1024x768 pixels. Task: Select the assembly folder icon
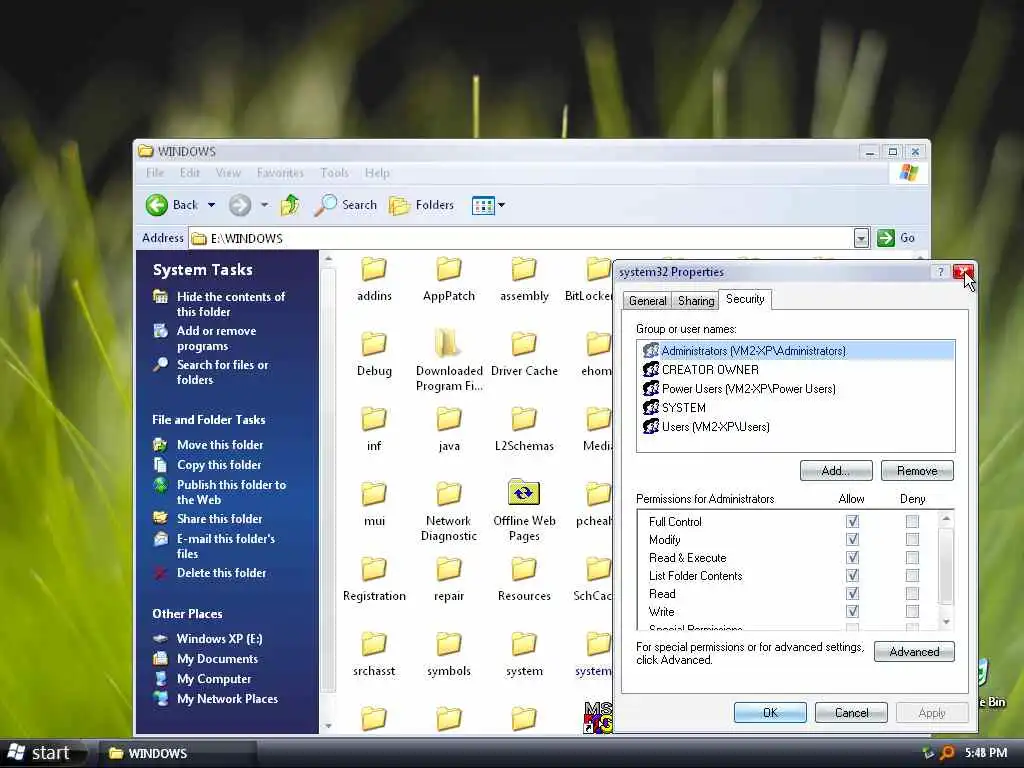click(524, 269)
